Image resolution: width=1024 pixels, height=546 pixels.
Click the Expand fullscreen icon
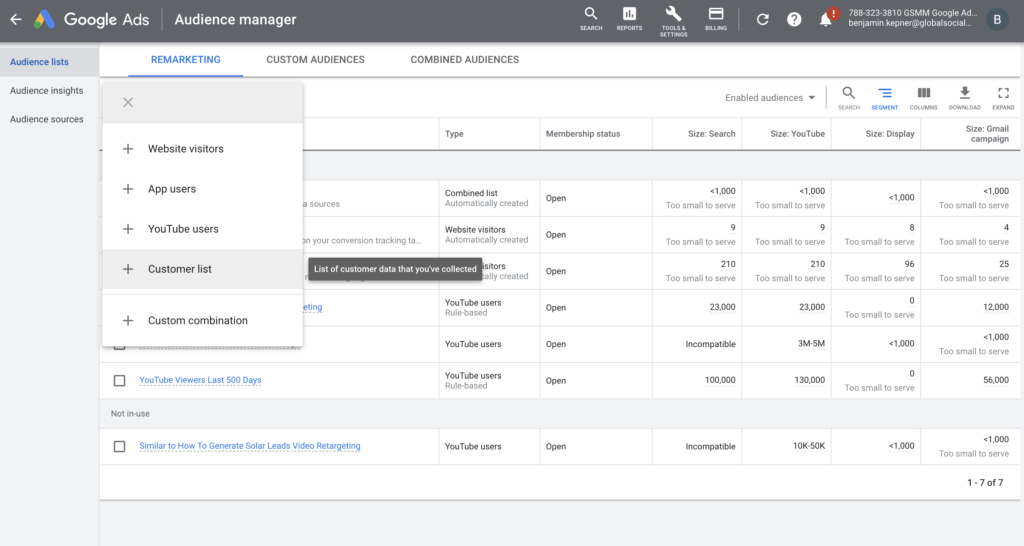pyautogui.click(x=1003, y=98)
